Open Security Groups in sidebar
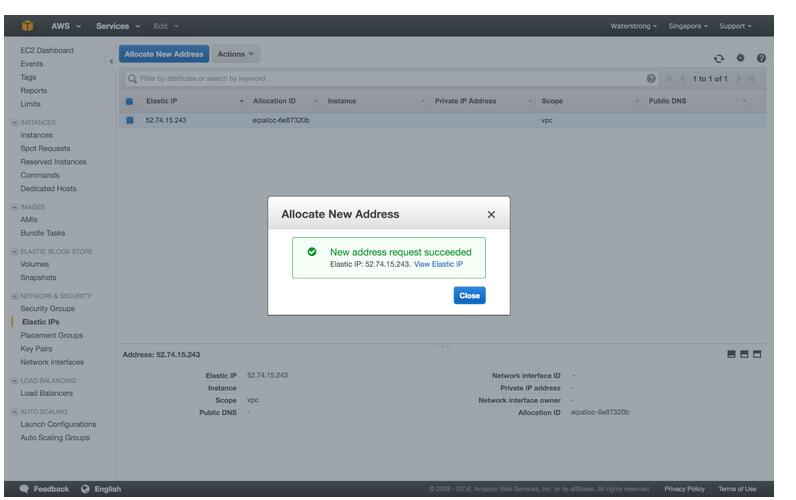The image size is (796, 500). pyautogui.click(x=47, y=308)
